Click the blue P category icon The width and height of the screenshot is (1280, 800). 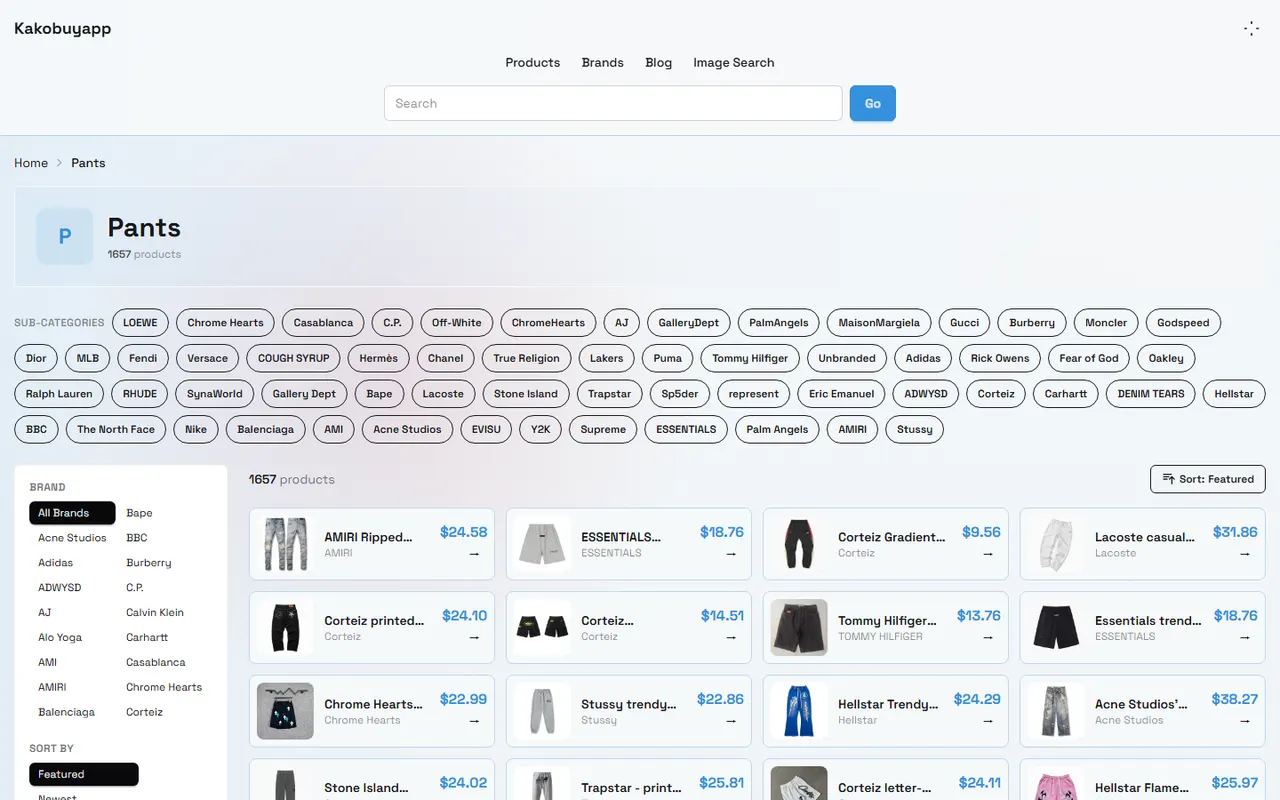(65, 236)
